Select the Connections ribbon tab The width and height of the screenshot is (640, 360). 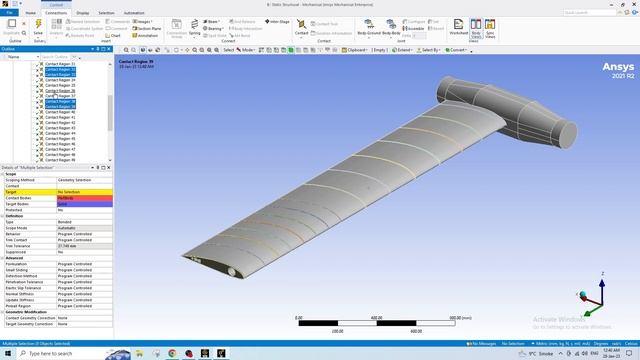(56, 13)
